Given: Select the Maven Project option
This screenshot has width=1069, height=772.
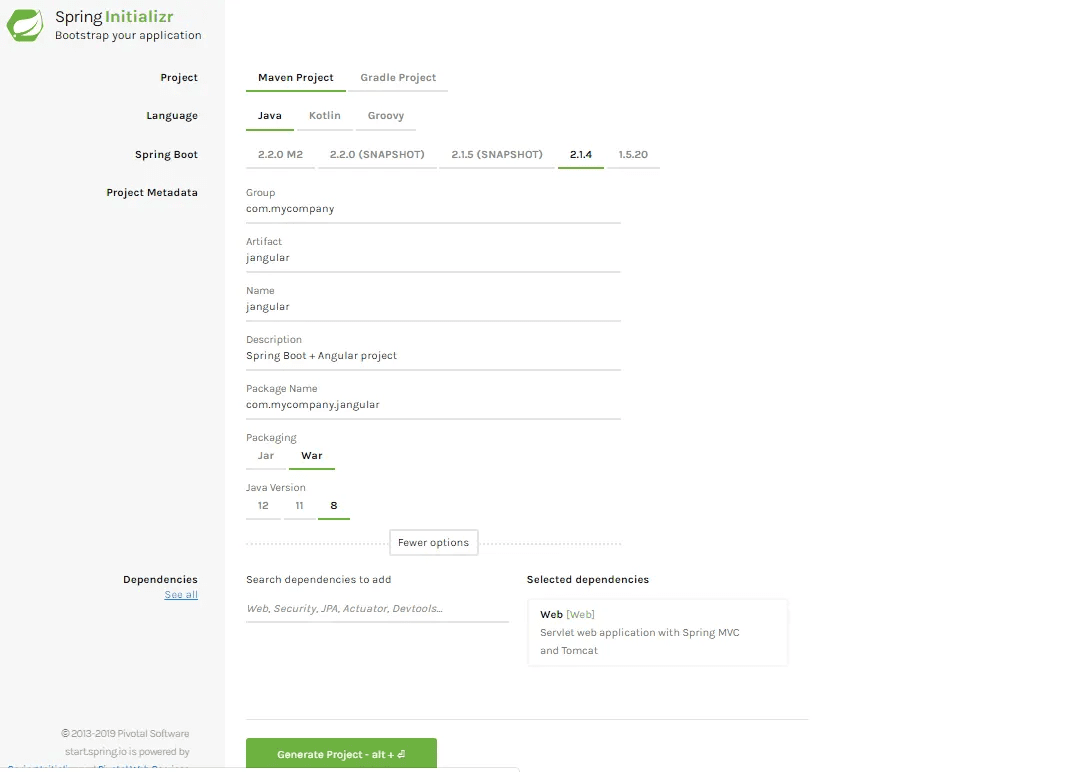Looking at the screenshot, I should pos(295,78).
